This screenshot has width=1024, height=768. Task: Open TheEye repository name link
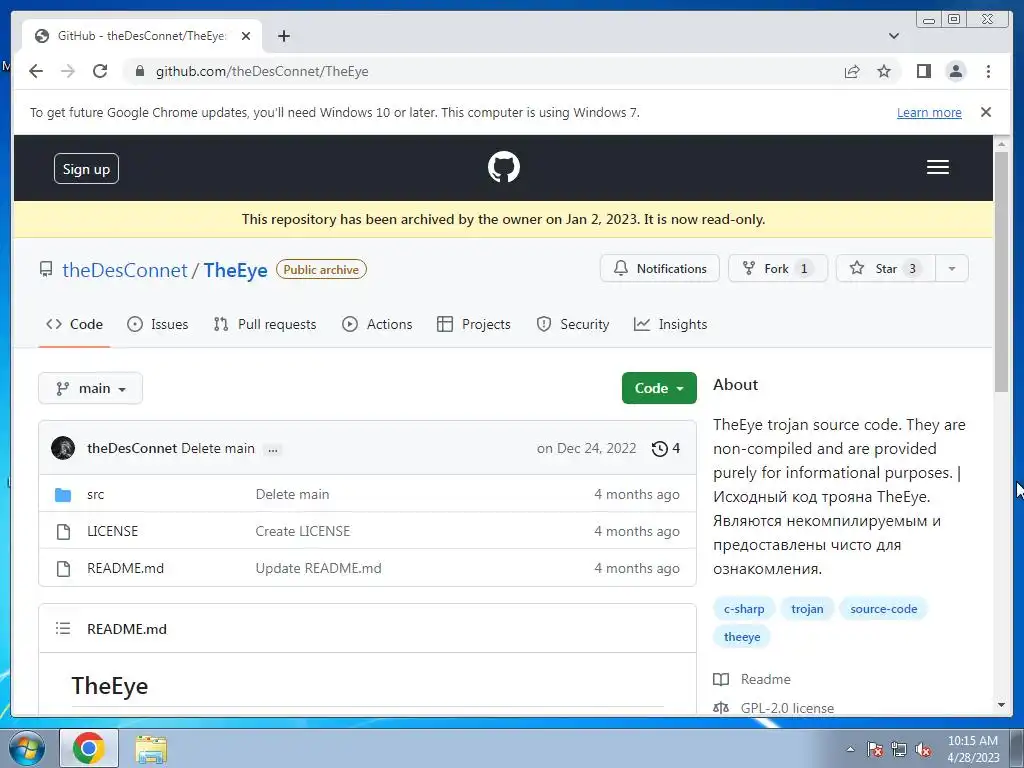point(235,270)
